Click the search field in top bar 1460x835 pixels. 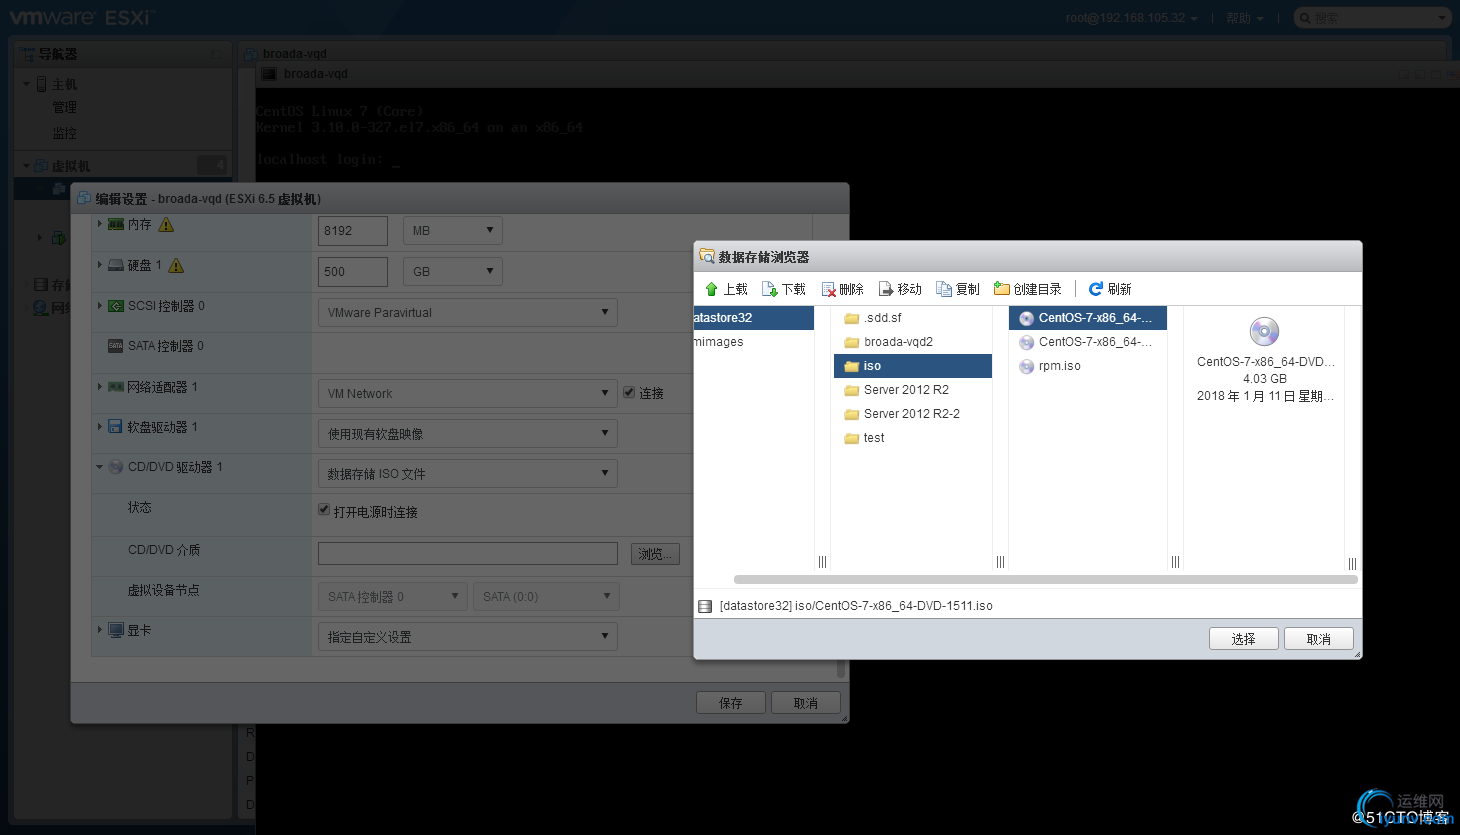click(1372, 18)
